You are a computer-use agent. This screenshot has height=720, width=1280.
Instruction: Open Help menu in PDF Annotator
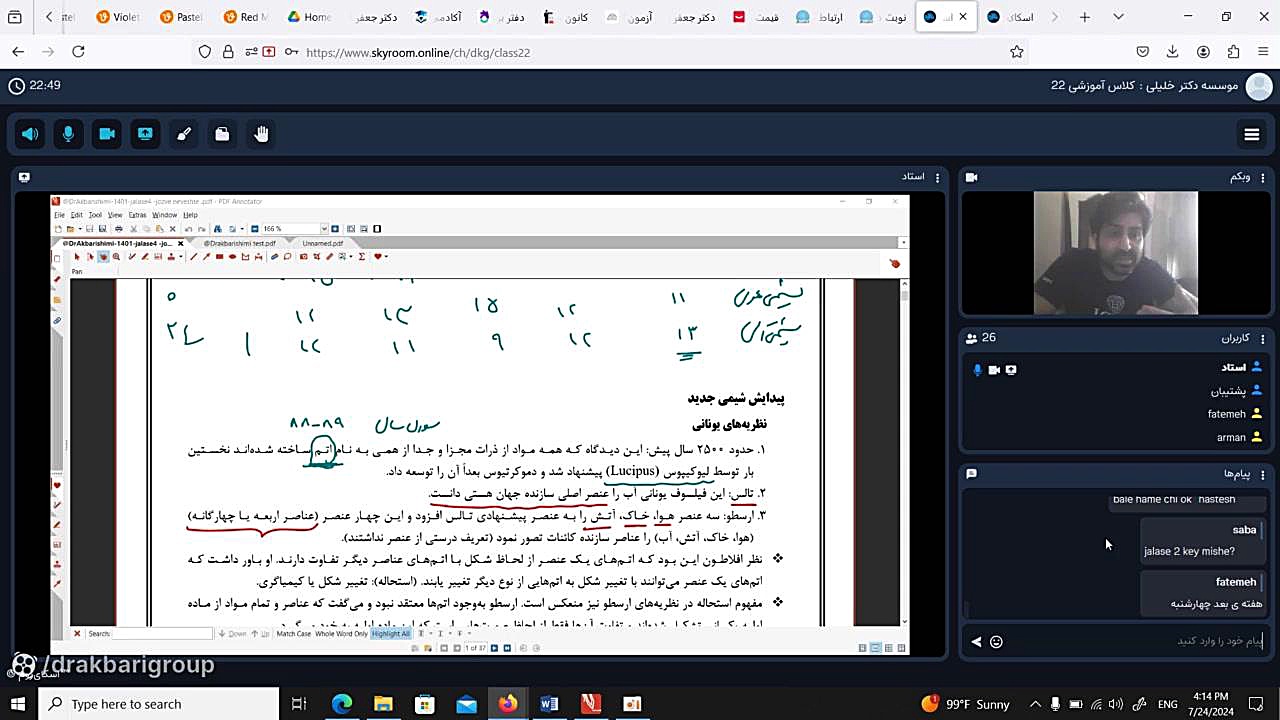pos(190,215)
